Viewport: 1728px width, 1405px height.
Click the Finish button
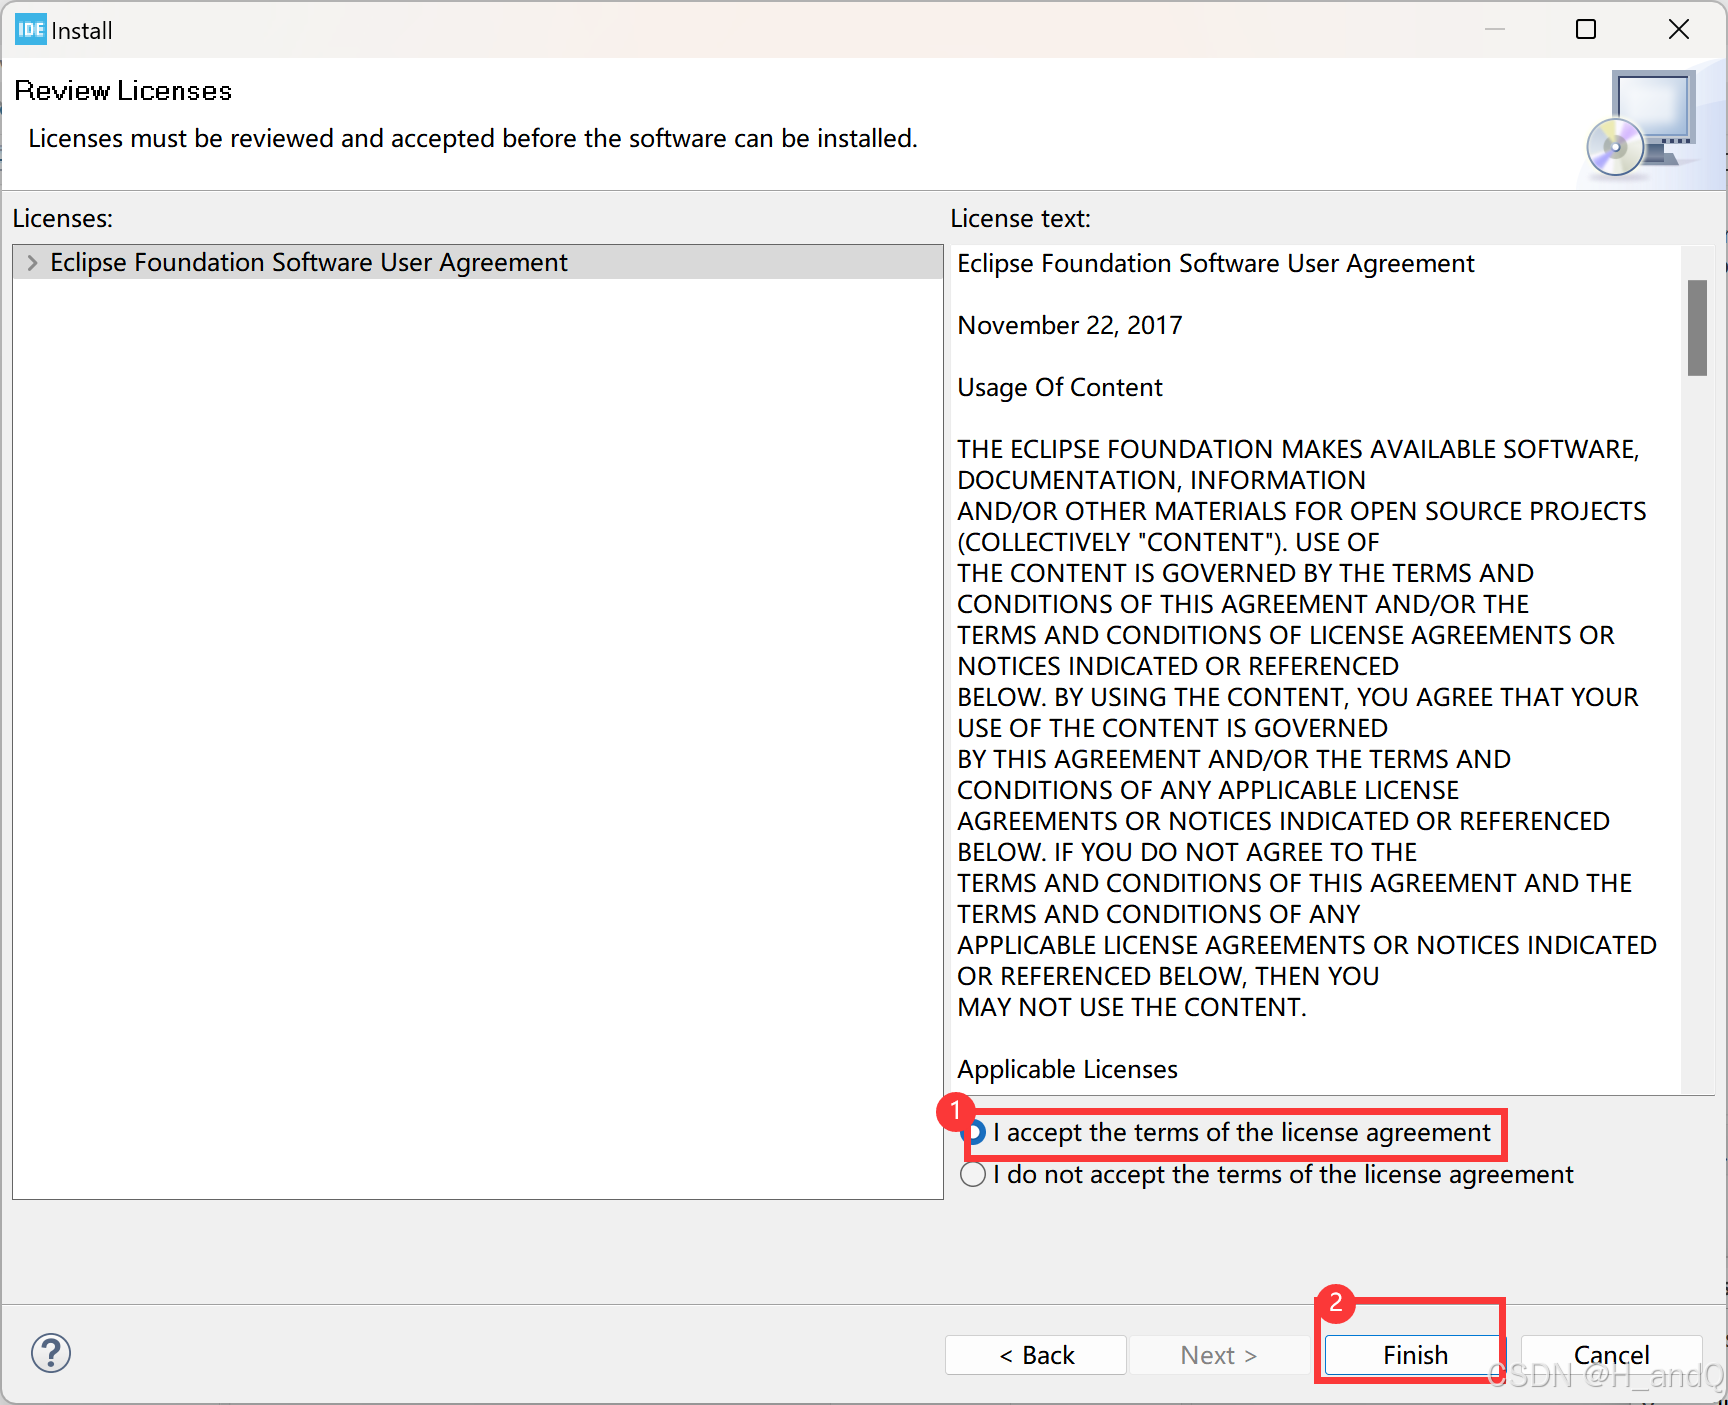point(1414,1355)
